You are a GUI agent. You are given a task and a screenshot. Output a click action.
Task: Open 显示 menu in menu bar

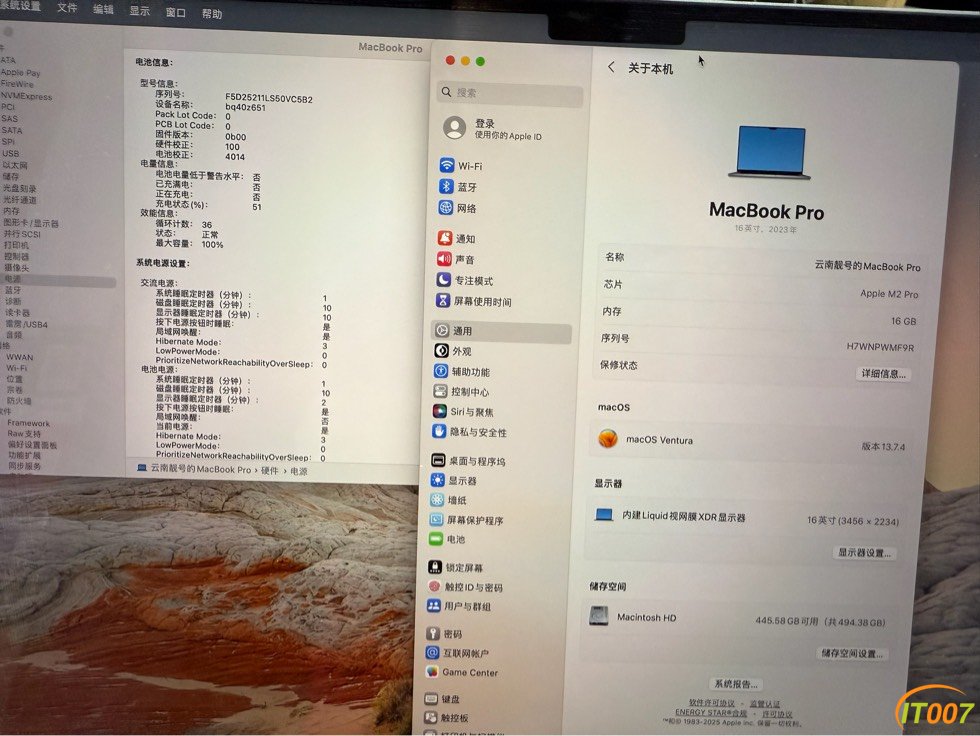[x=139, y=11]
